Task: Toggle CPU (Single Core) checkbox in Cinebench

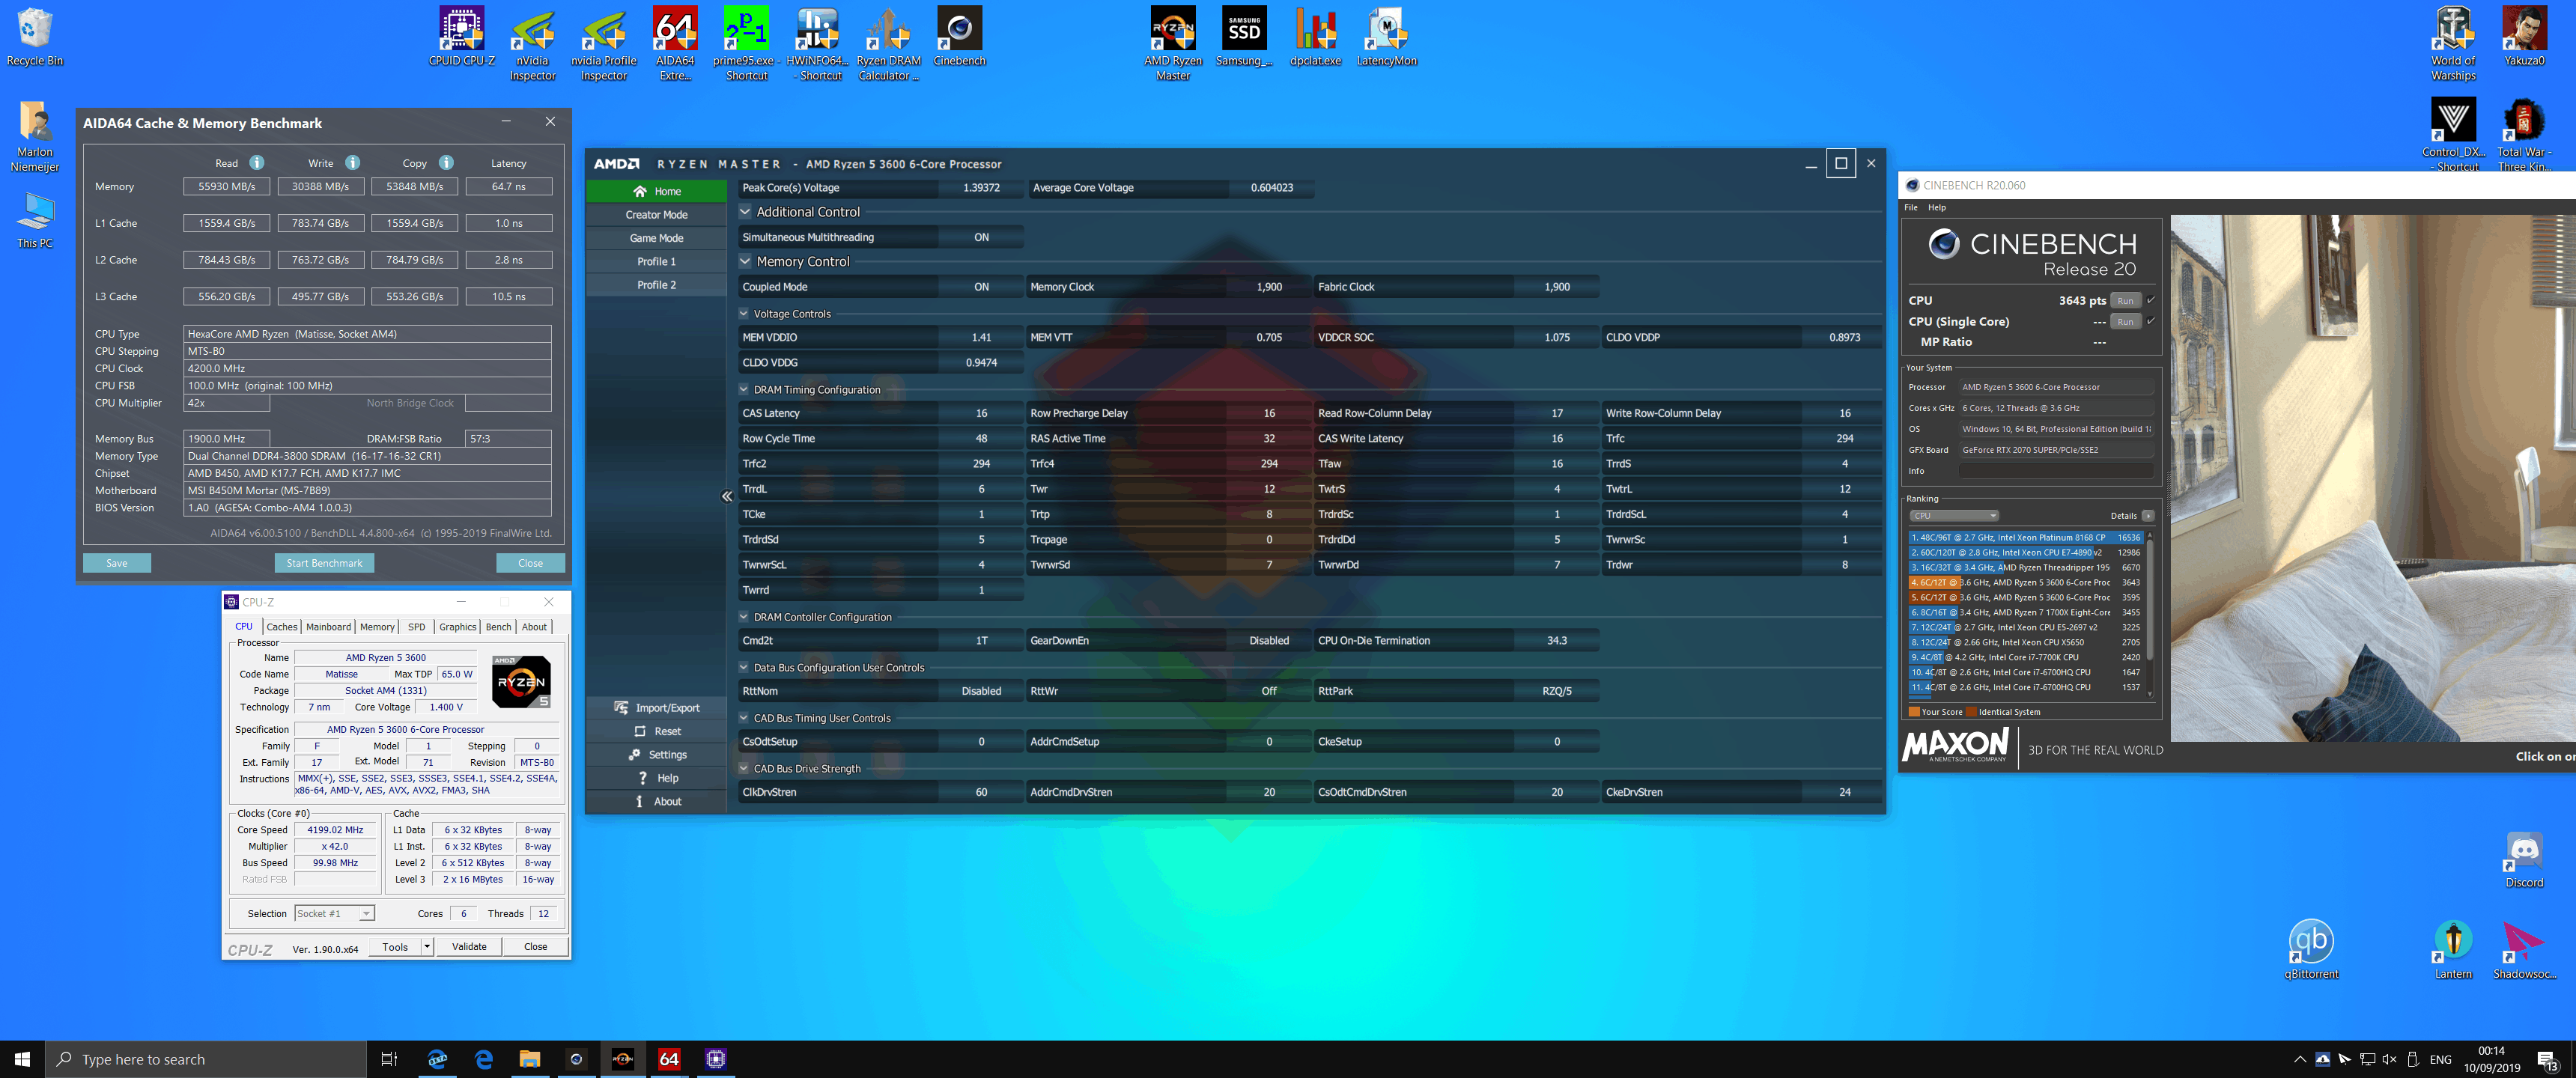Action: (x=2150, y=321)
